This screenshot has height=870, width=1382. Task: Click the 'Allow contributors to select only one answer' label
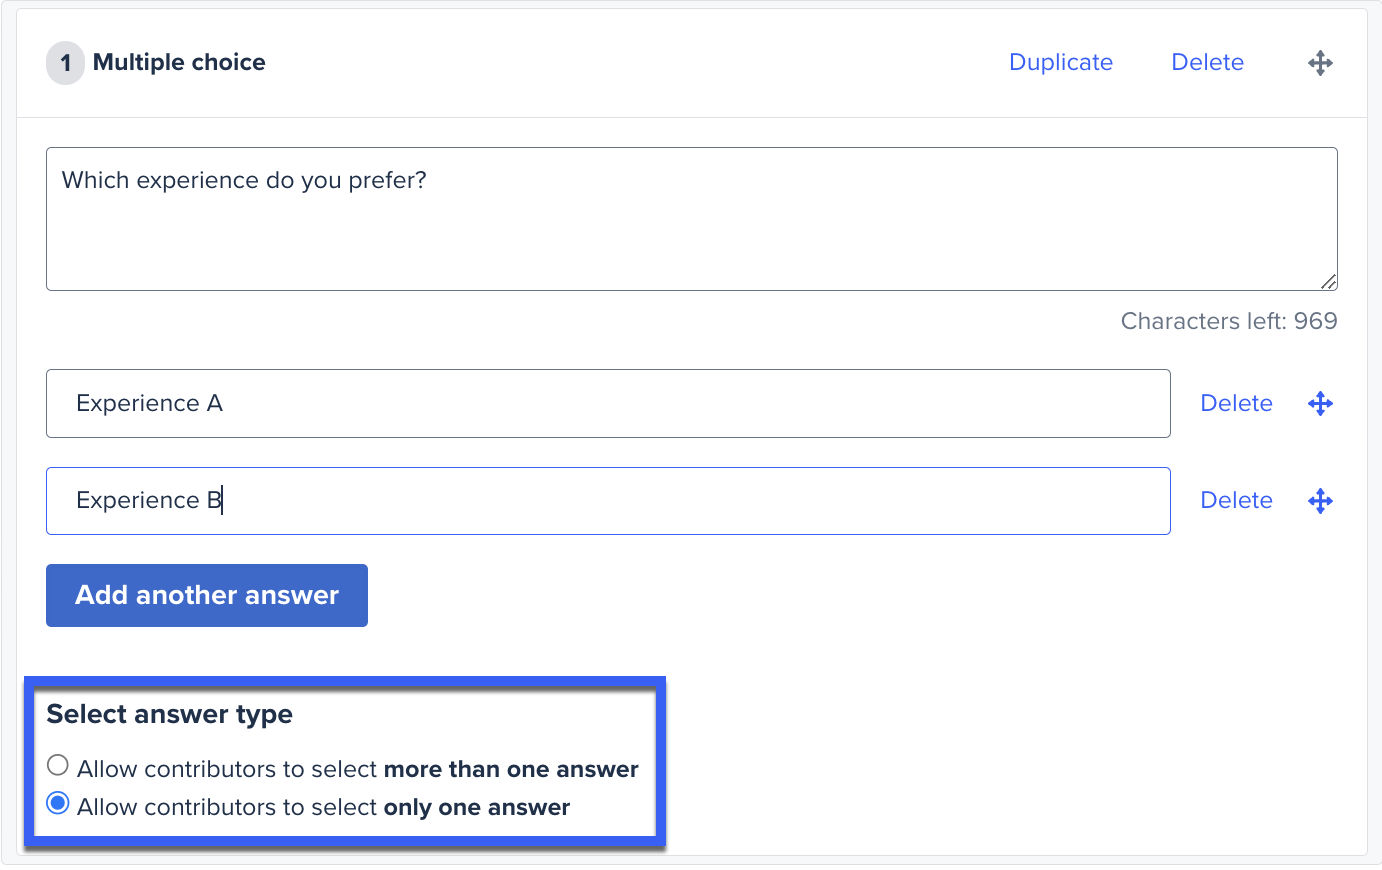(x=323, y=807)
